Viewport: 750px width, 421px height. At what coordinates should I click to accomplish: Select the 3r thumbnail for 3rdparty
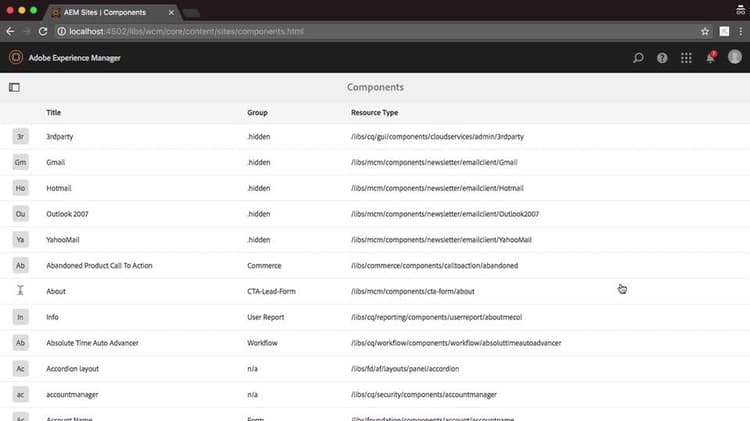pyautogui.click(x=21, y=136)
